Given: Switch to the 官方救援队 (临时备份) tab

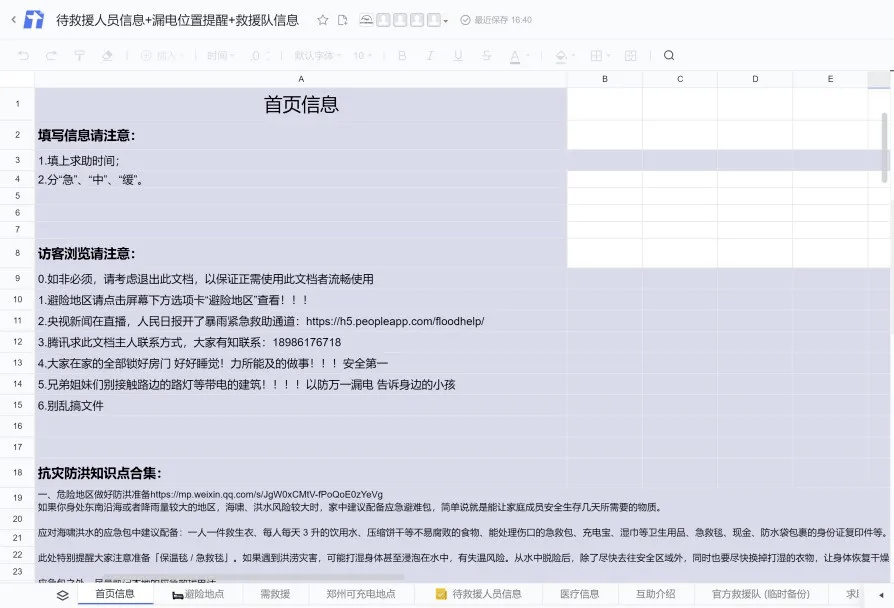Looking at the screenshot, I should (761, 594).
